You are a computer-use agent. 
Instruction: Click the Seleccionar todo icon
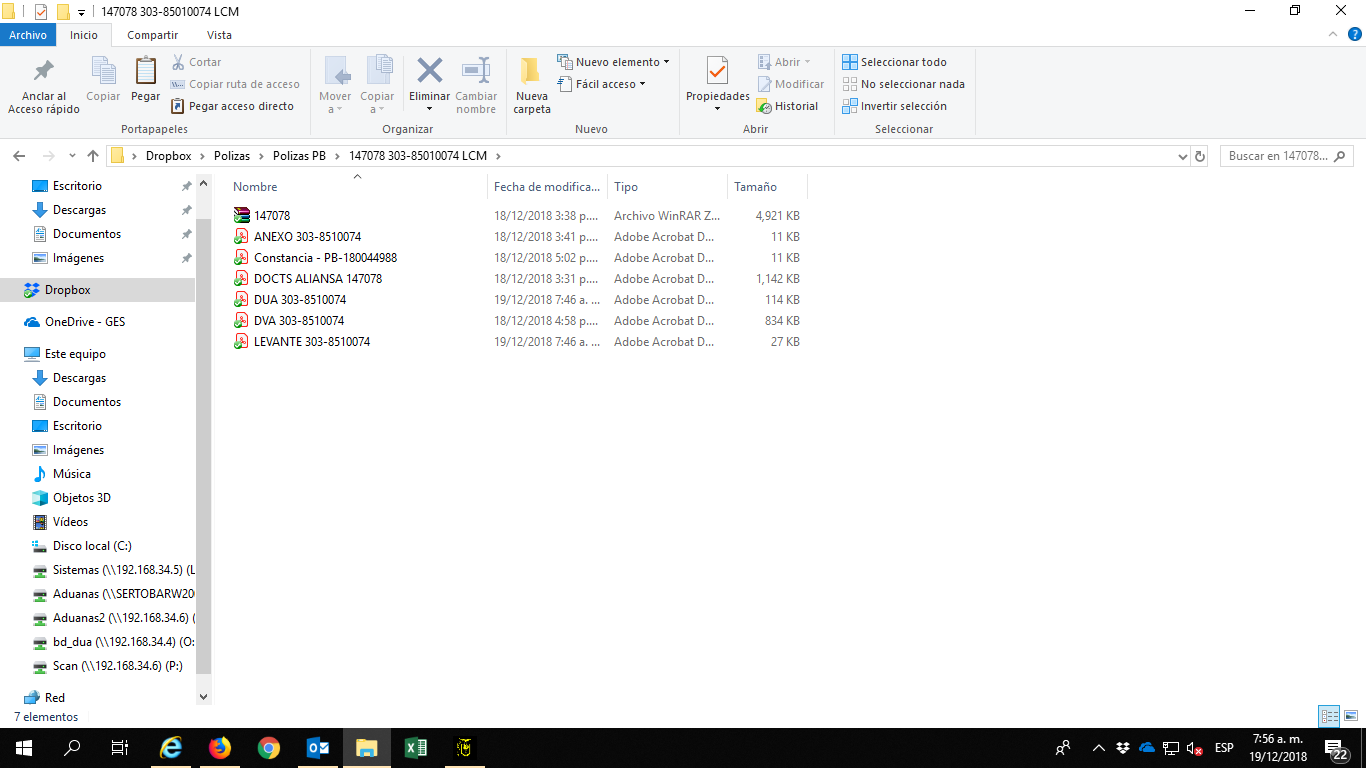[850, 62]
